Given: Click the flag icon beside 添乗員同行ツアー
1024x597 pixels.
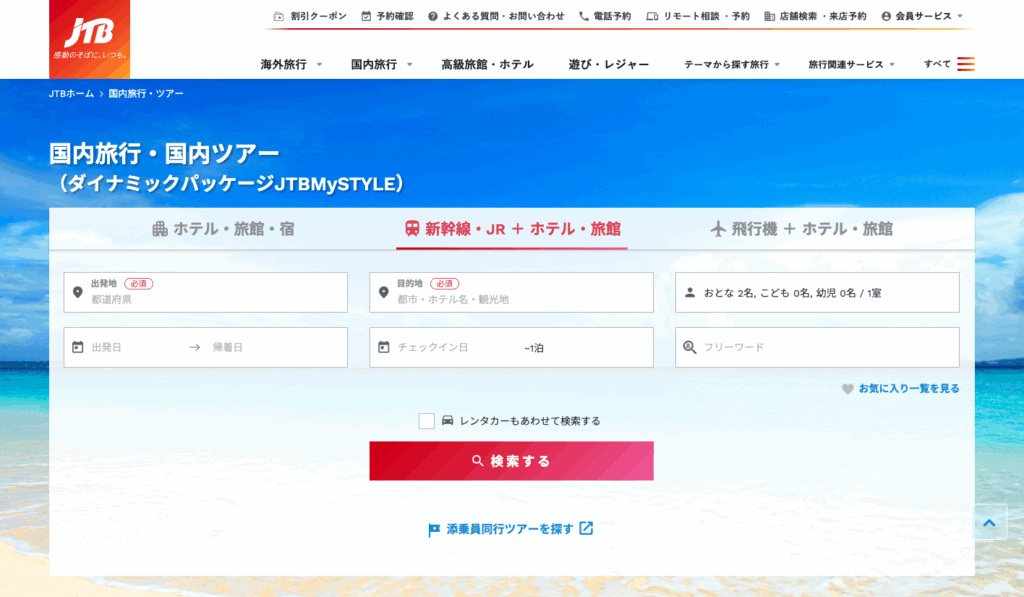Looking at the screenshot, I should point(434,530).
